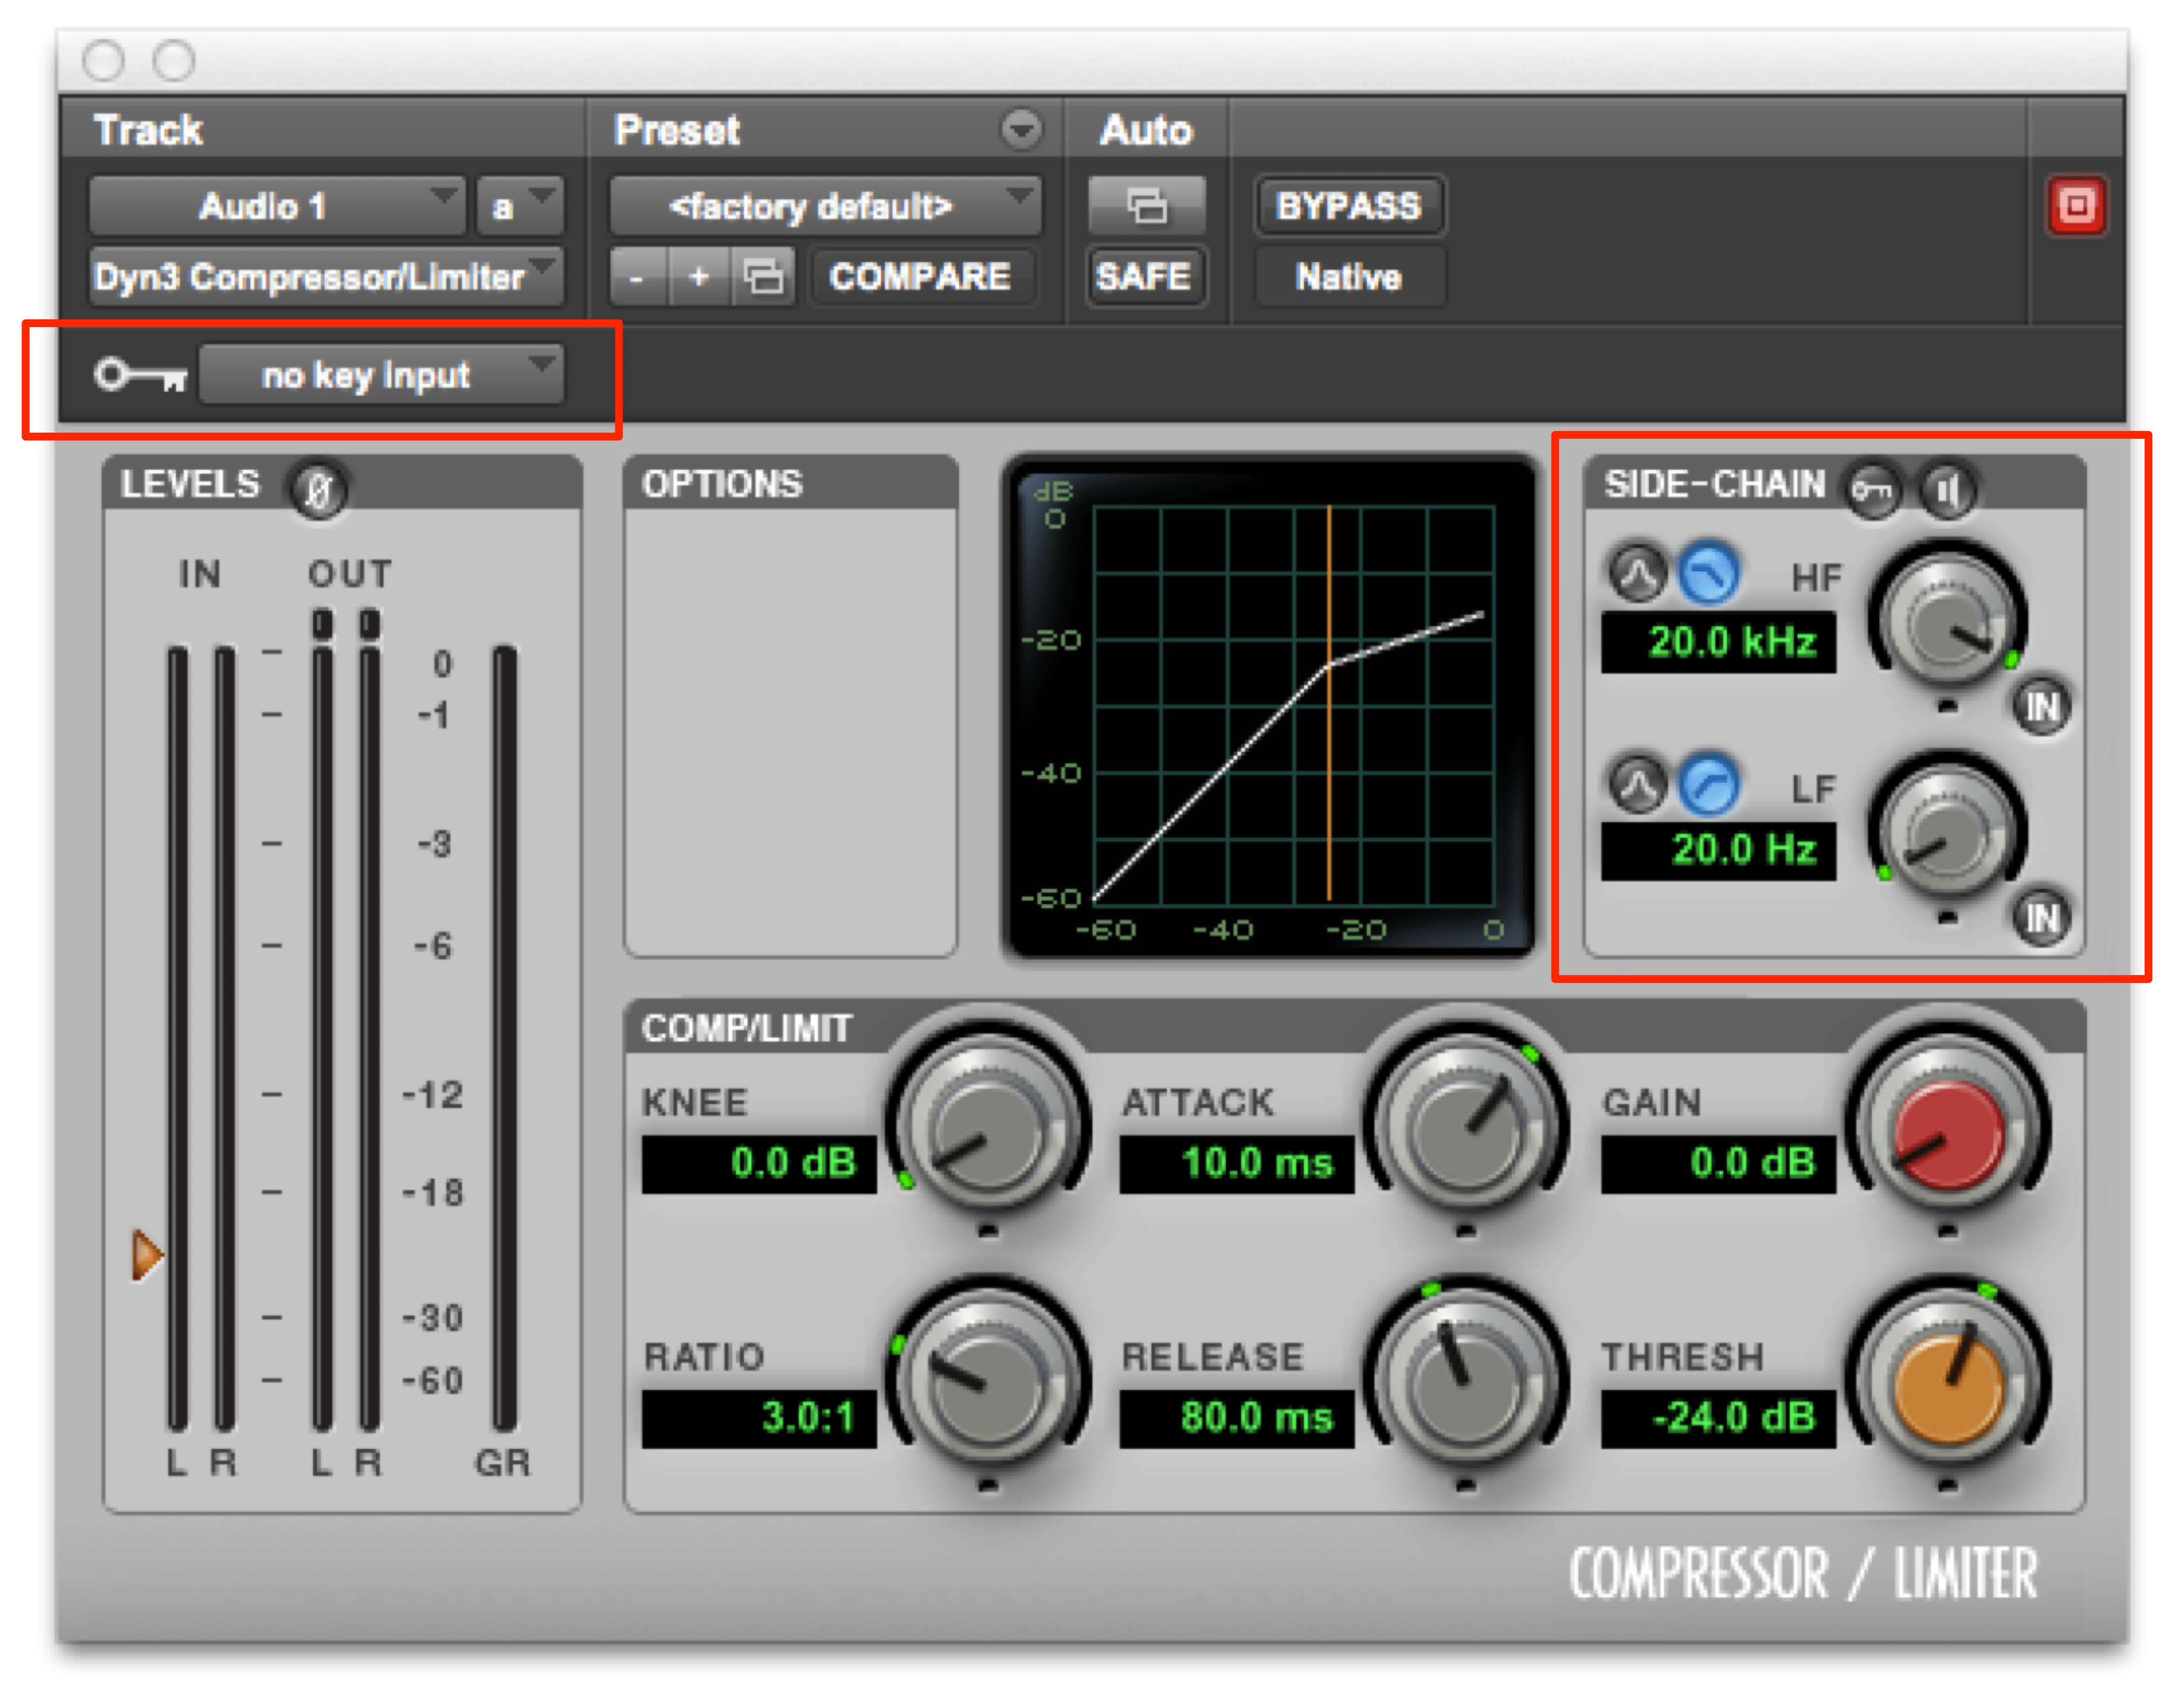Open the insert position 'a' selector
The height and width of the screenshot is (1708, 2177).
pyautogui.click(x=519, y=206)
